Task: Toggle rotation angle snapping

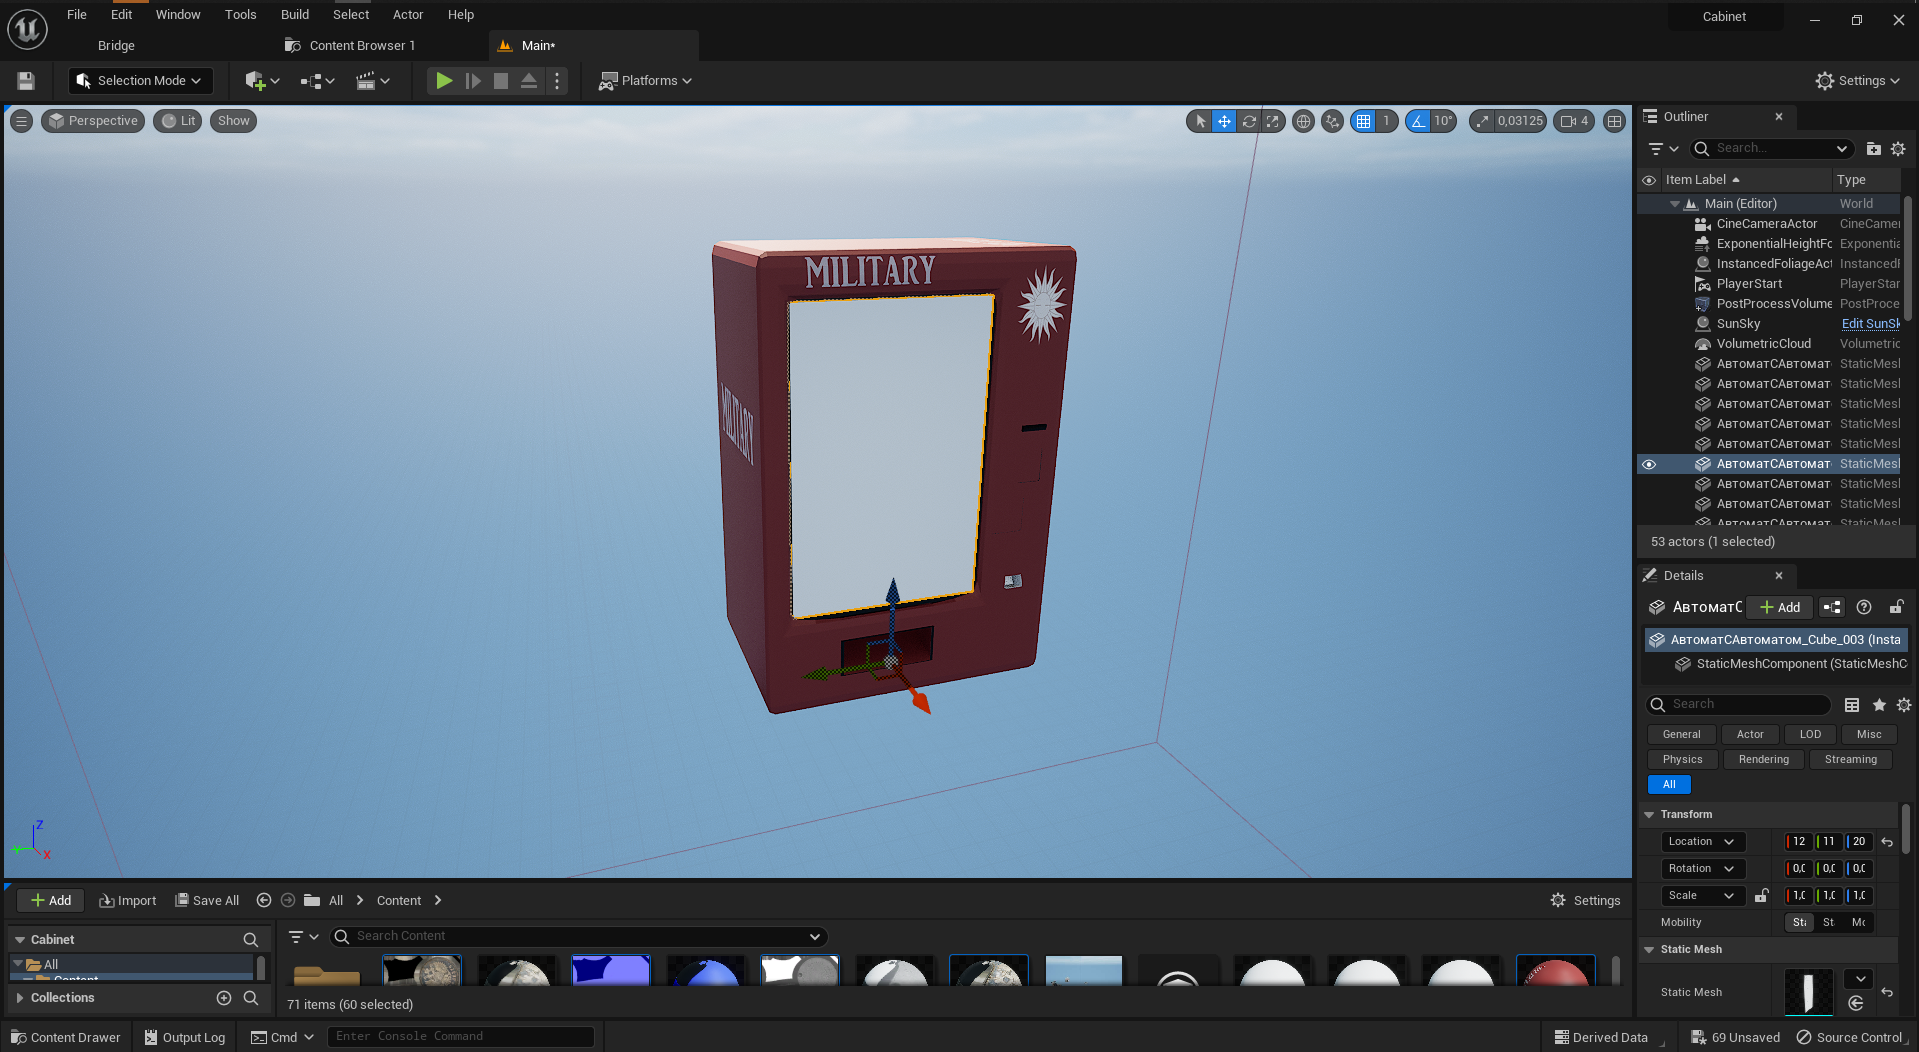Action: [1418, 121]
